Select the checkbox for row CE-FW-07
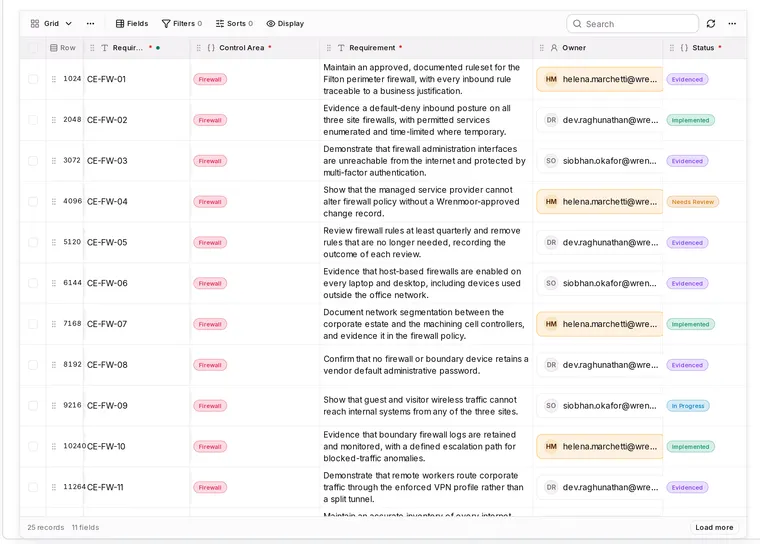Viewport: 760px width, 544px height. pos(33,324)
